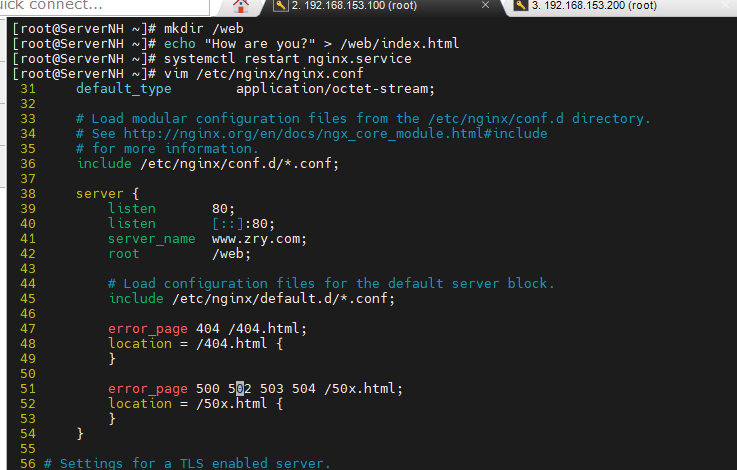Click '[::]:80;' on line 40
This screenshot has height=470, width=737.
(x=243, y=224)
